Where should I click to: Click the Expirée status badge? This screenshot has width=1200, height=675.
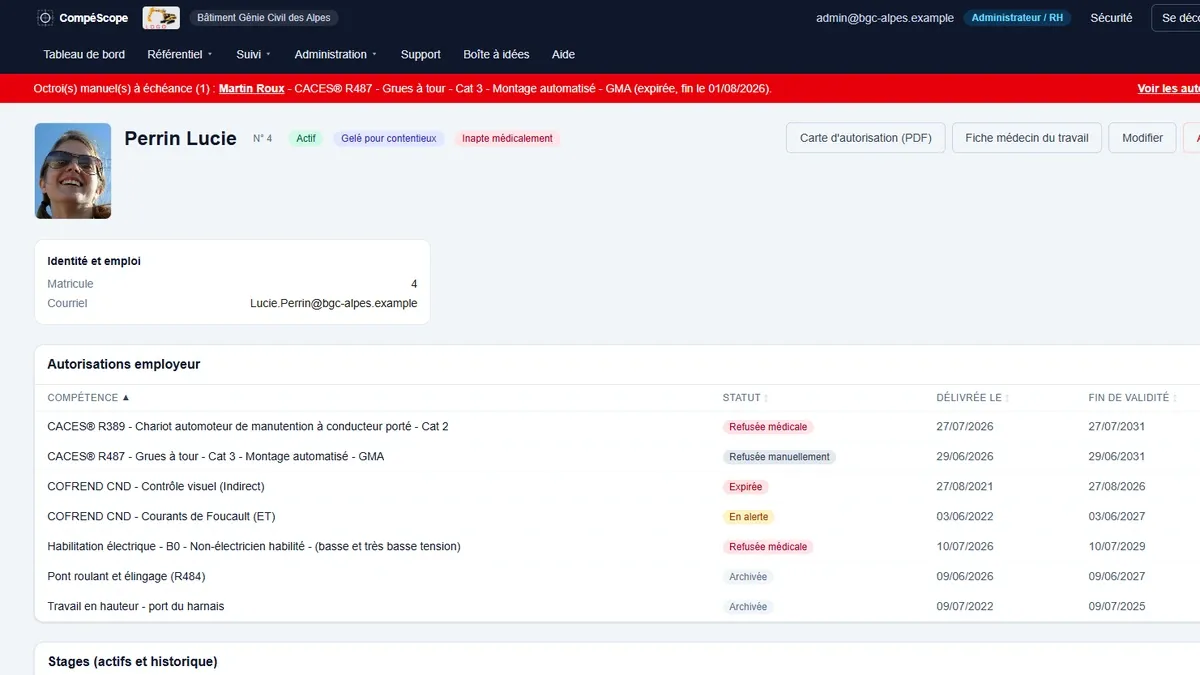746,486
